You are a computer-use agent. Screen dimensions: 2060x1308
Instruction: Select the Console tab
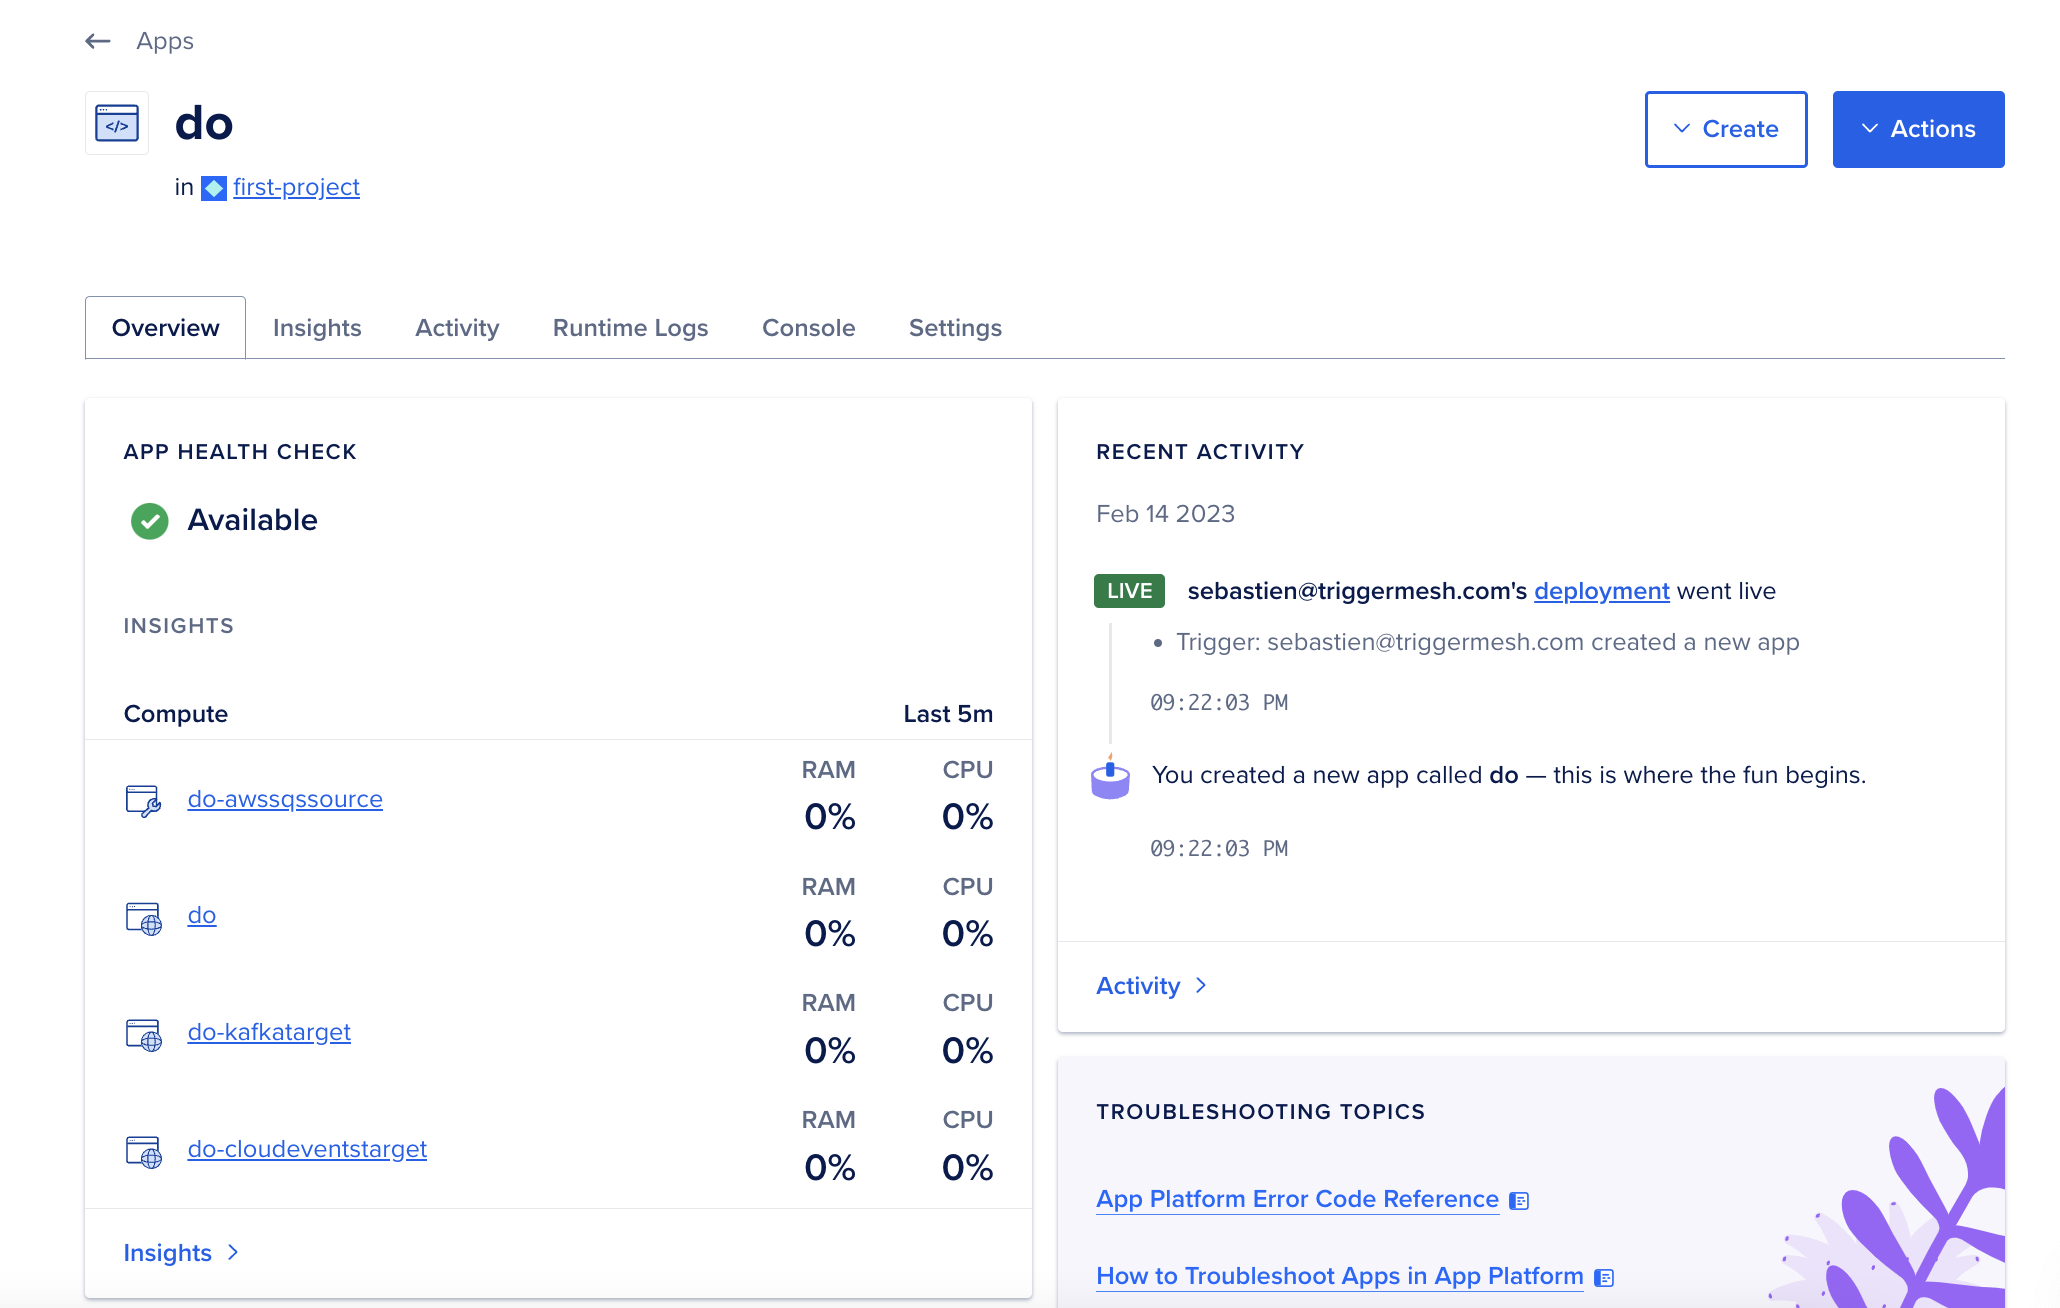click(808, 328)
